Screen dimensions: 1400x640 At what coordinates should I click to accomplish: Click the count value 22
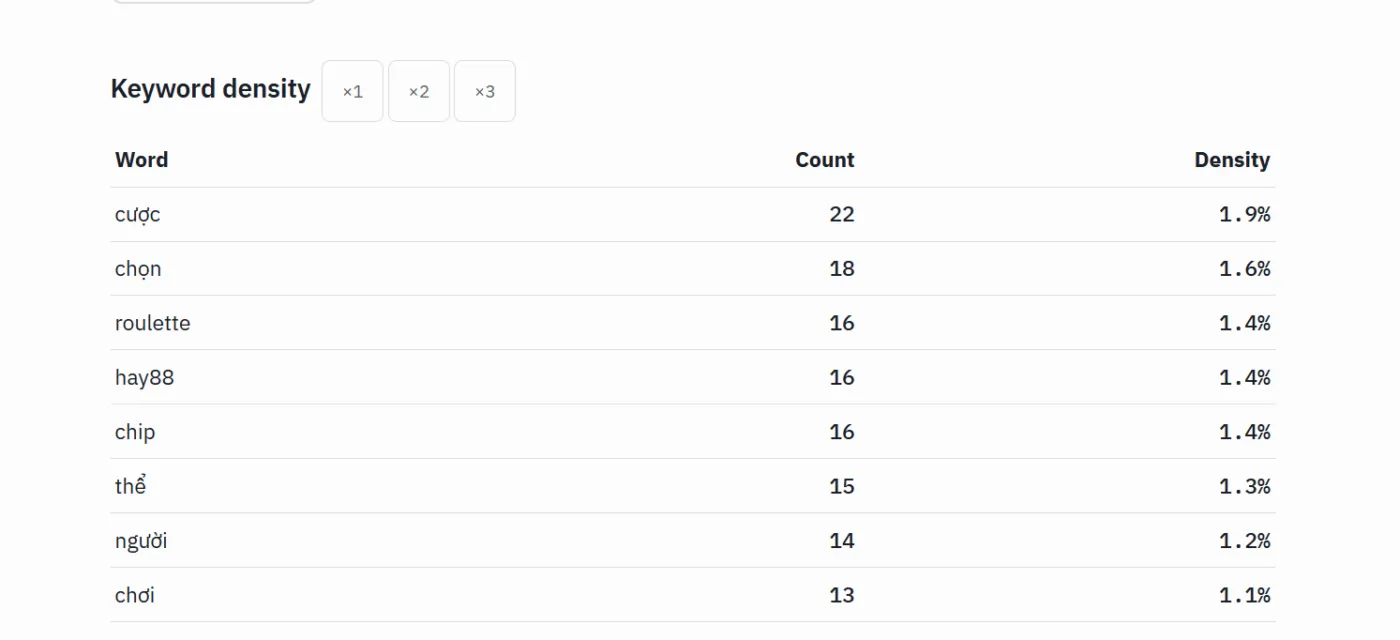[x=842, y=214]
